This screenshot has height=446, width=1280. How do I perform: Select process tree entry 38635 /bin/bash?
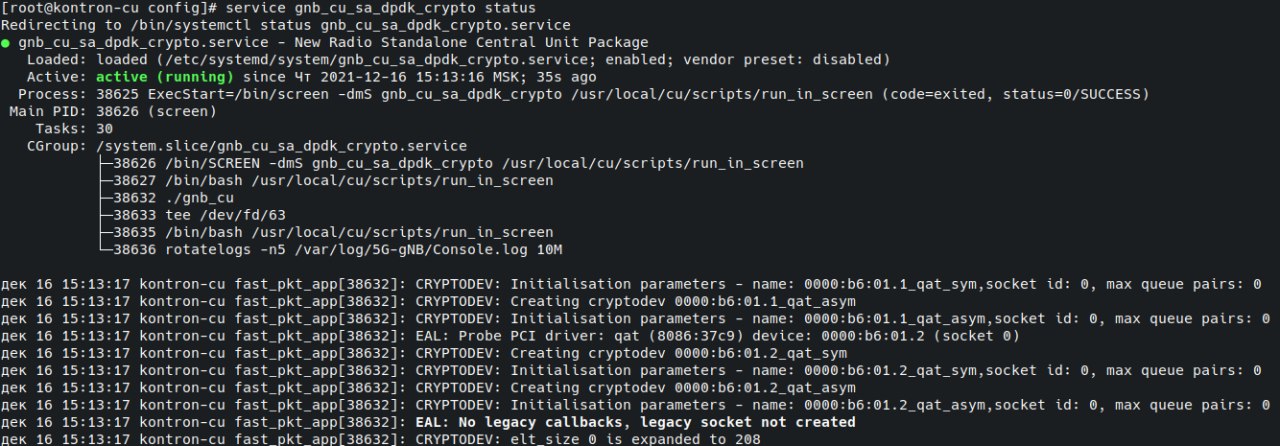point(332,232)
